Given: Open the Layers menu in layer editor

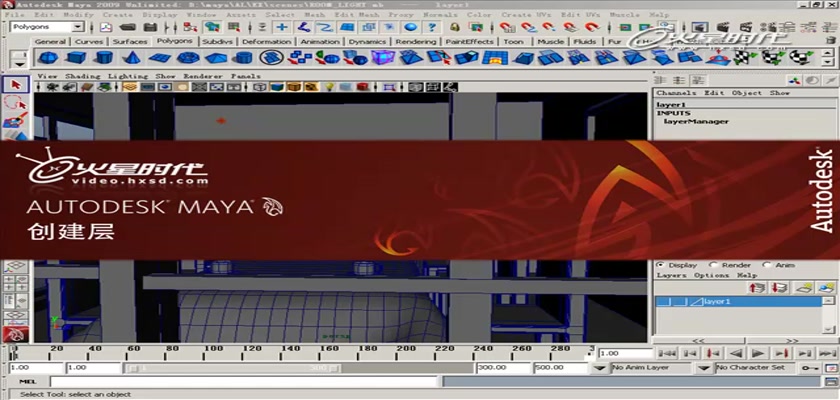Looking at the screenshot, I should (x=671, y=275).
